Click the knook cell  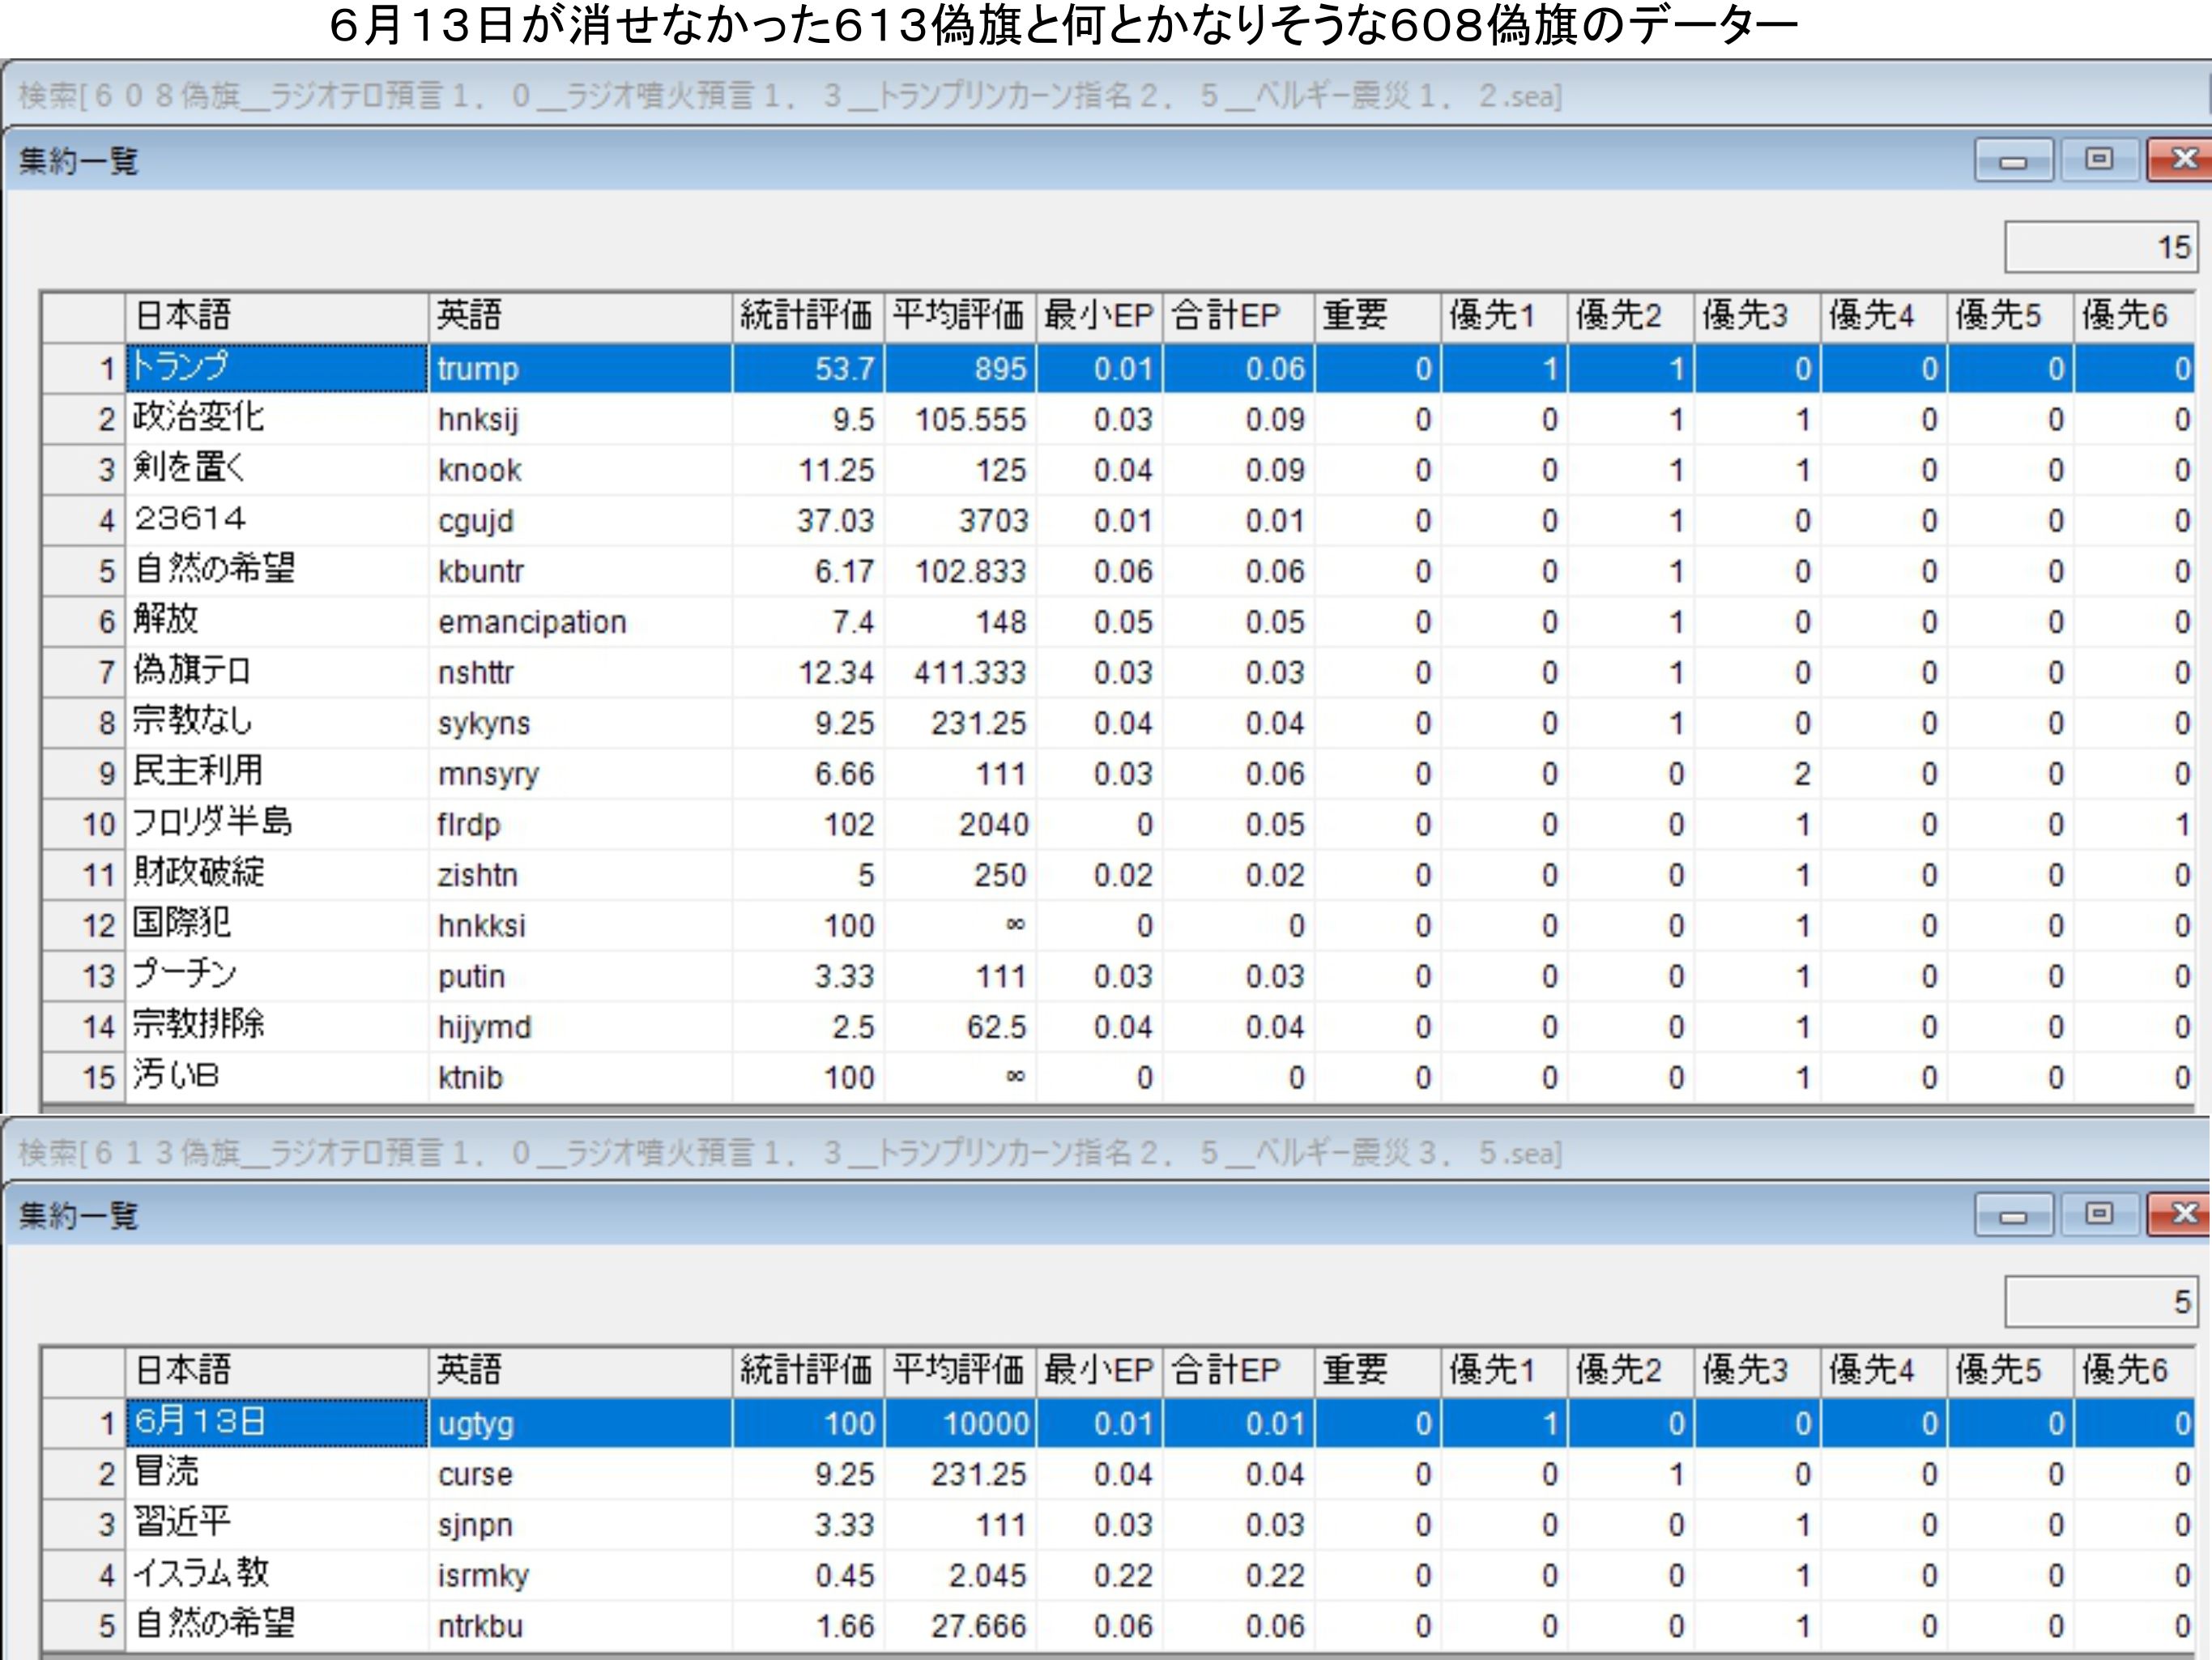click(x=580, y=469)
